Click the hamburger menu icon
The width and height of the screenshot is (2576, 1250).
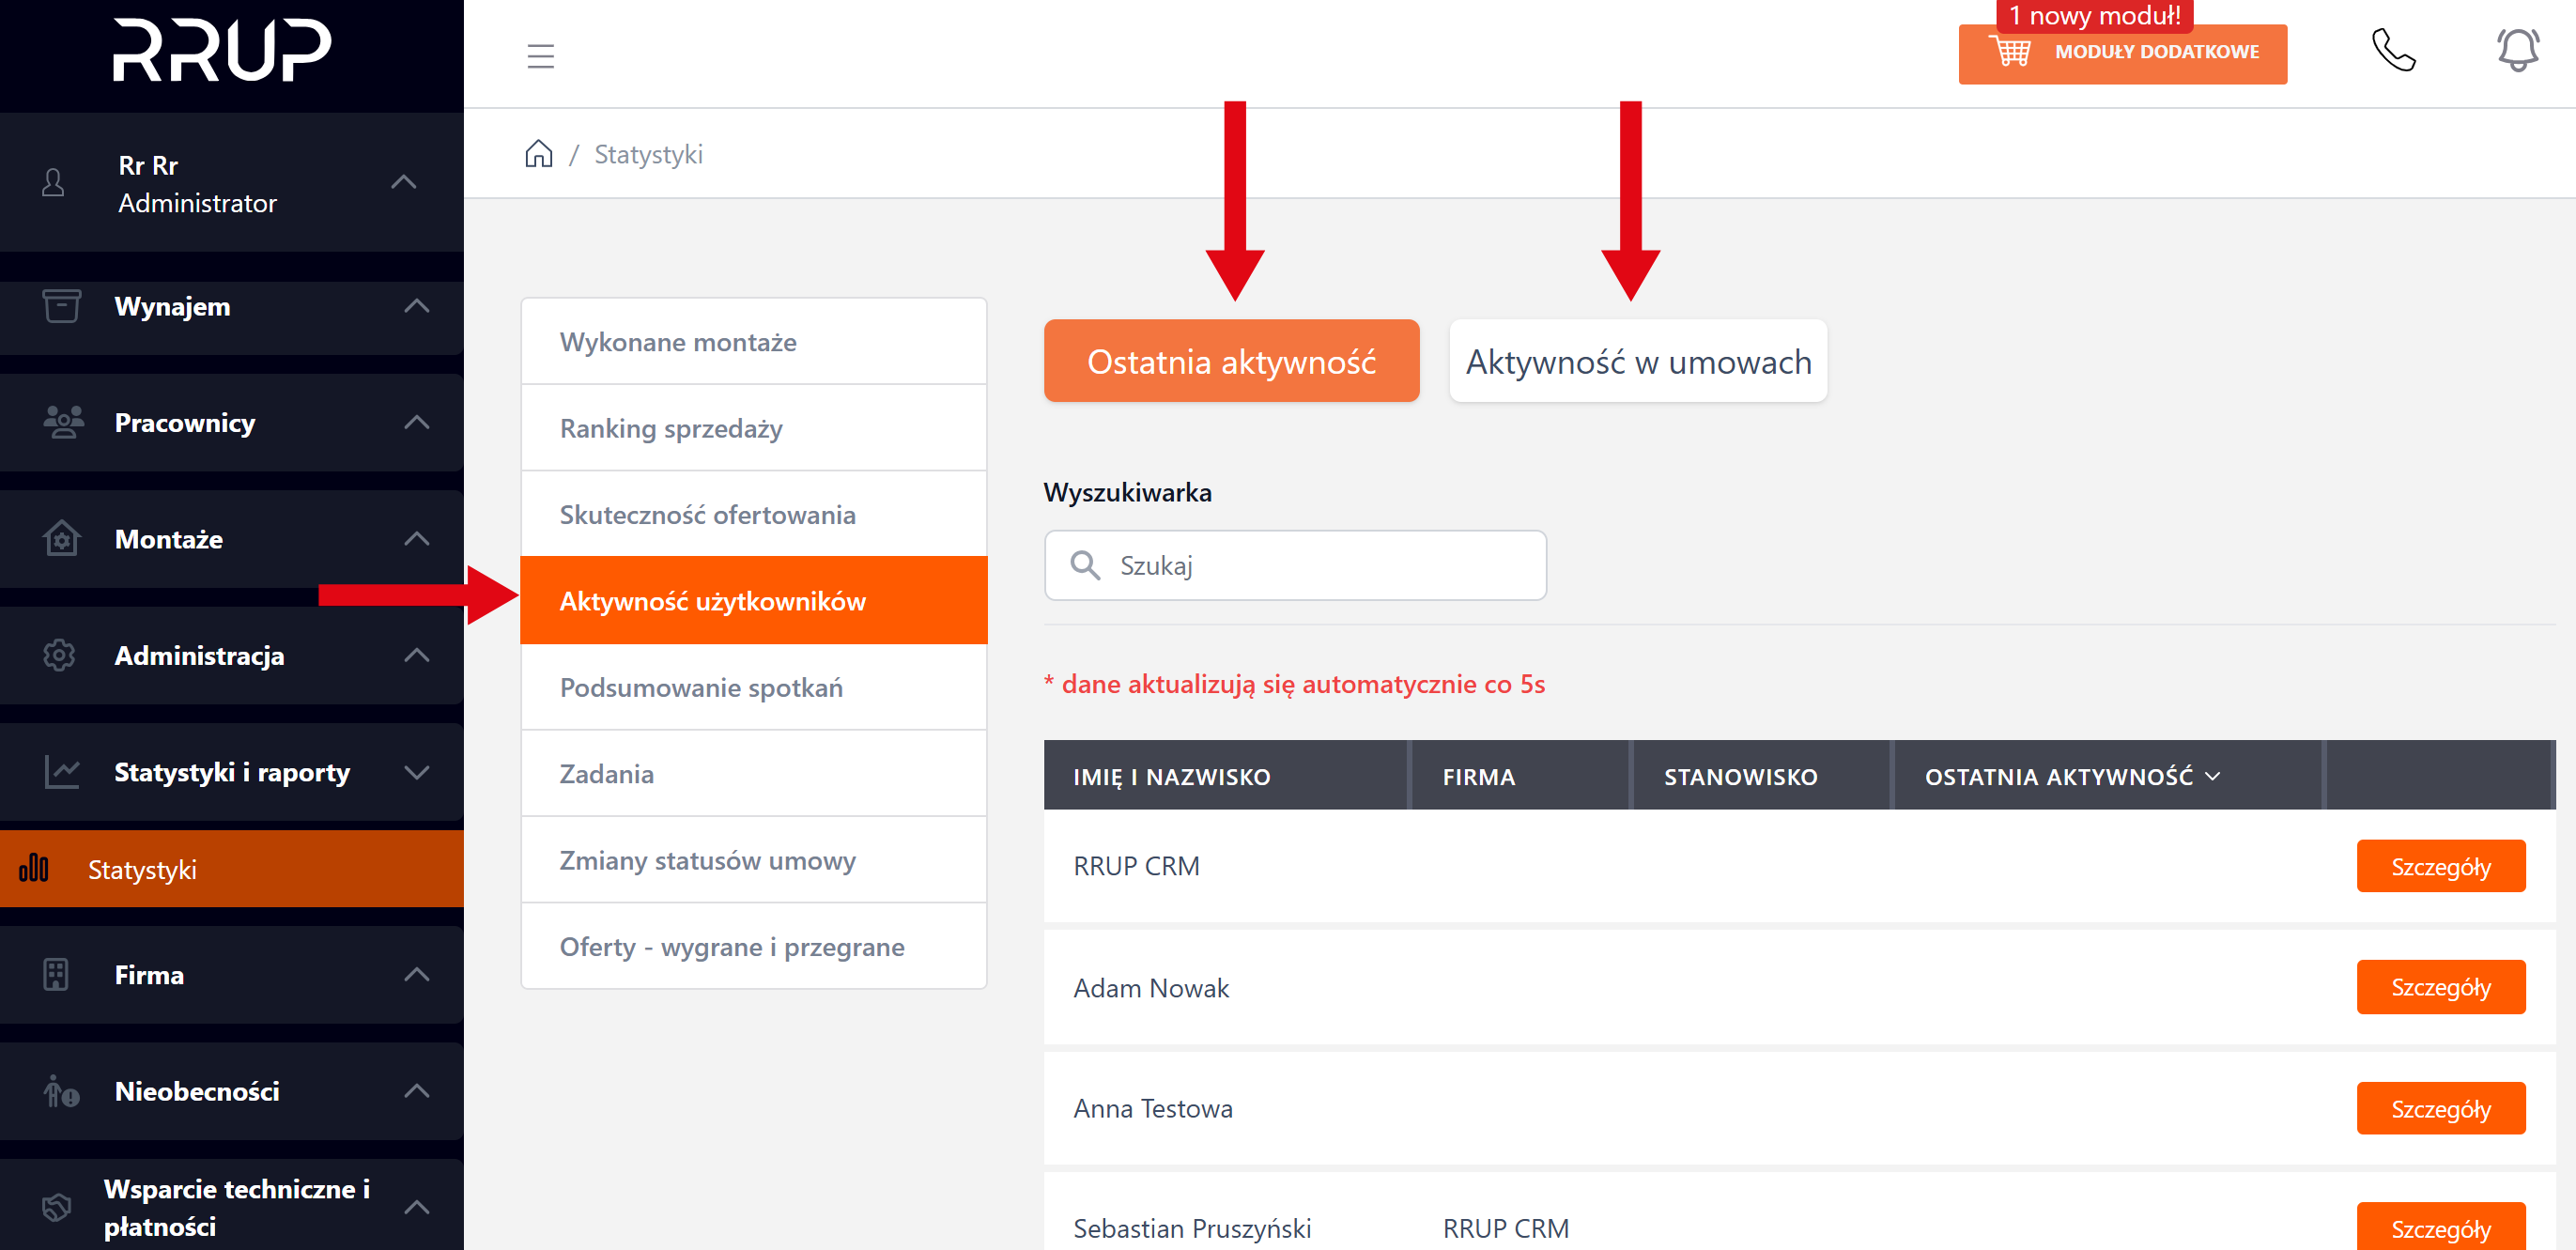tap(540, 56)
